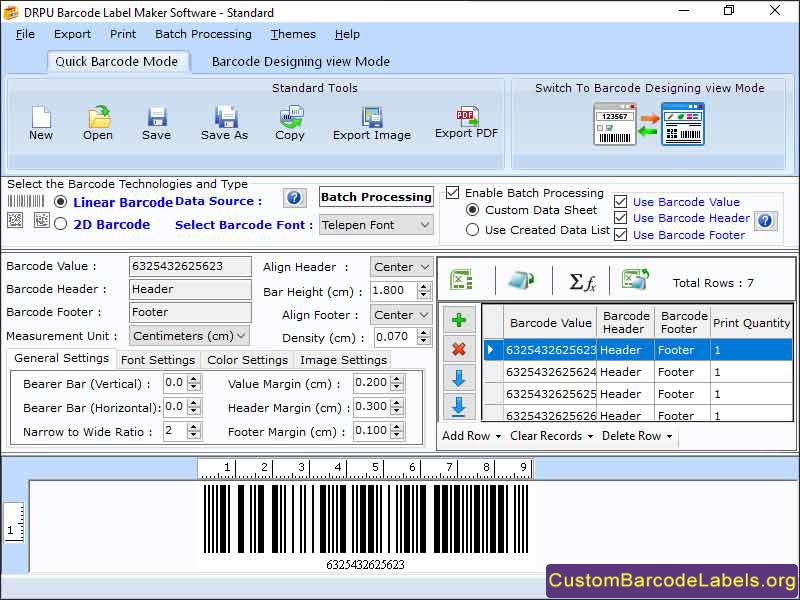Adjust Header Margin spinner arrows
The width and height of the screenshot is (800, 600).
click(397, 408)
